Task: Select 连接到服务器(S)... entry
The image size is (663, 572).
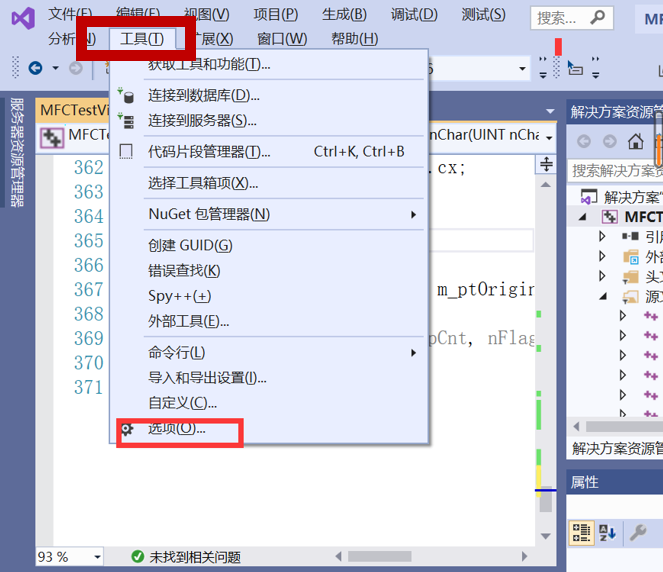Action: (x=269, y=121)
